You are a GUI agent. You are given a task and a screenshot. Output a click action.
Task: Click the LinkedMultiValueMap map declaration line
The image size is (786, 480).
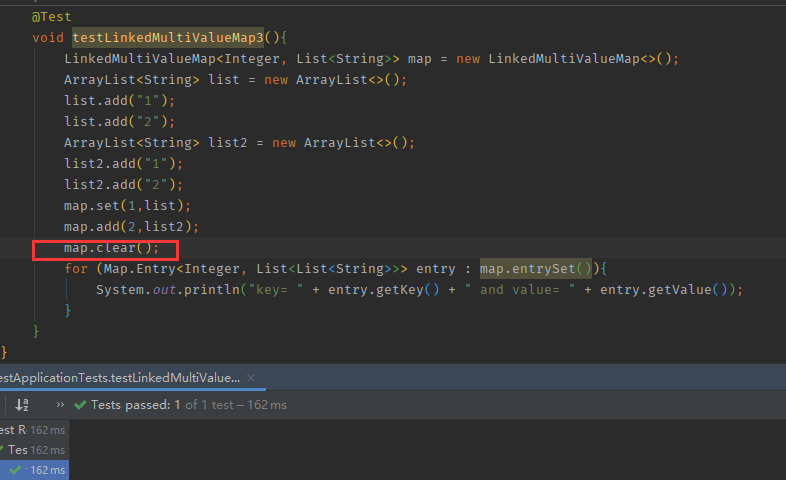[371, 59]
